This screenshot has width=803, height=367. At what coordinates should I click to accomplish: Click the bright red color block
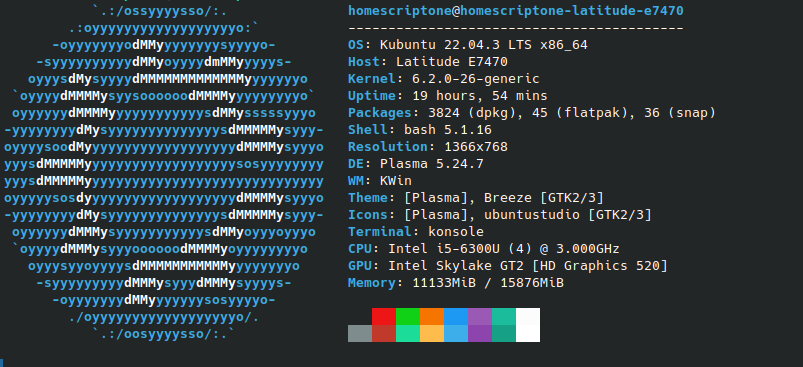tap(384, 316)
